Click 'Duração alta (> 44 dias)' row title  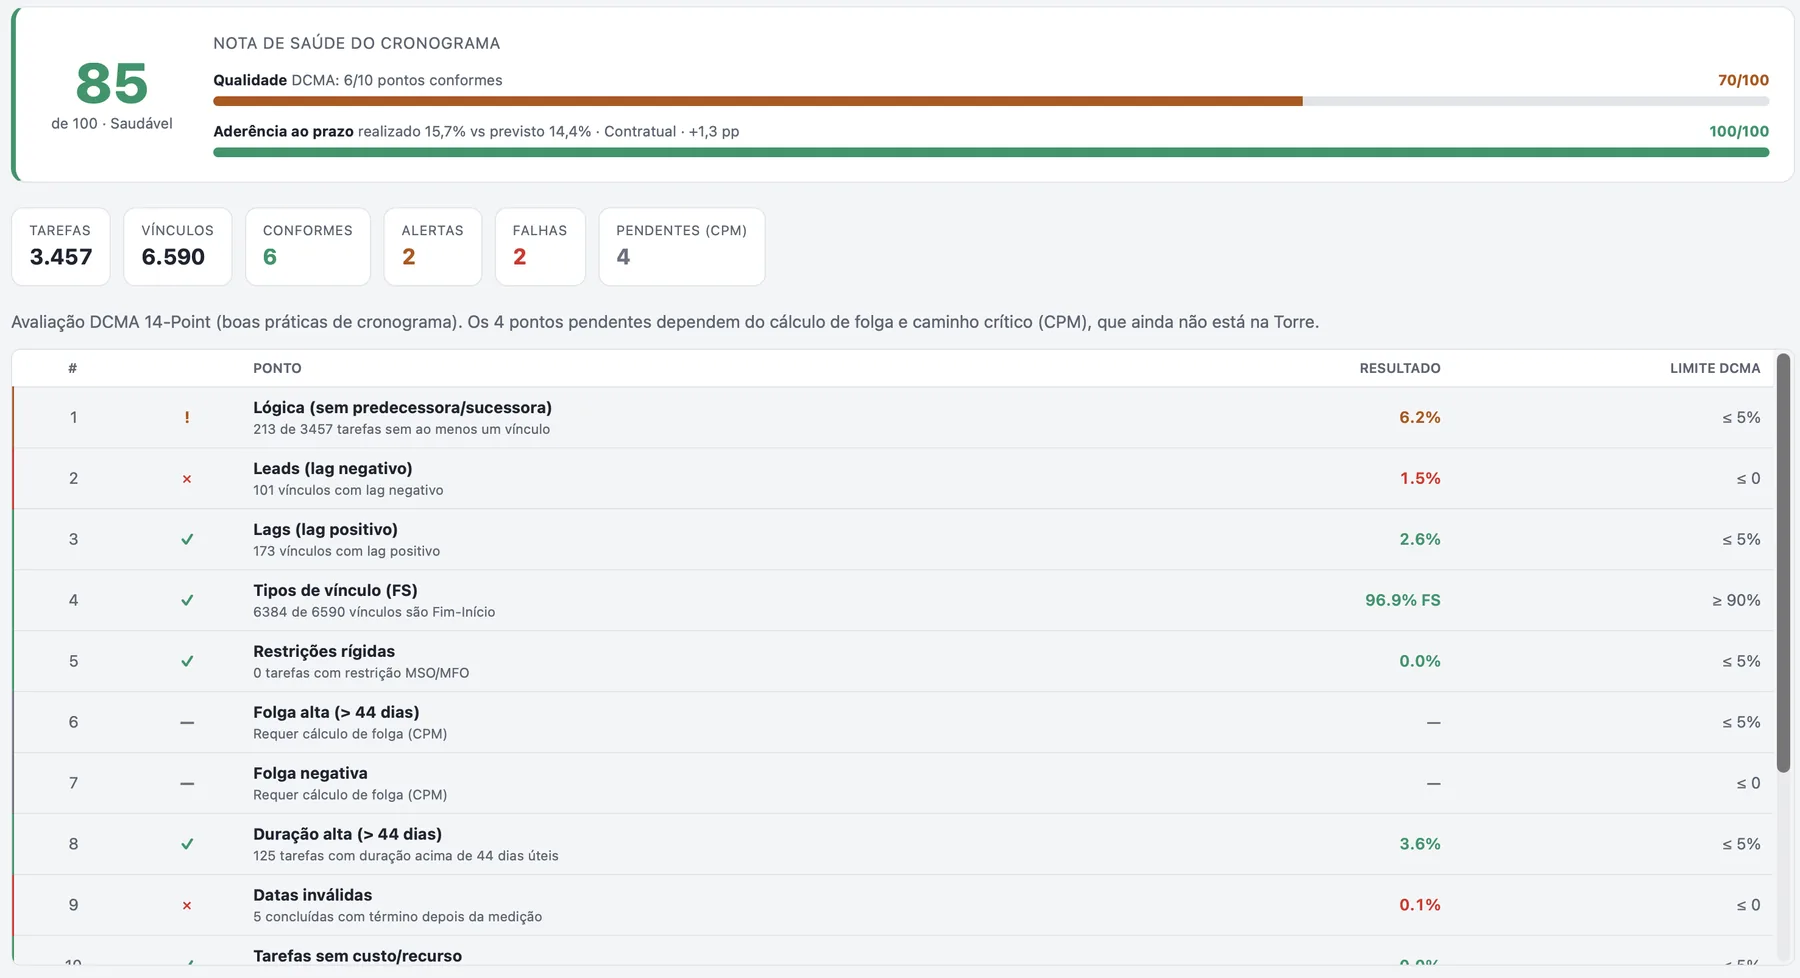click(x=347, y=834)
